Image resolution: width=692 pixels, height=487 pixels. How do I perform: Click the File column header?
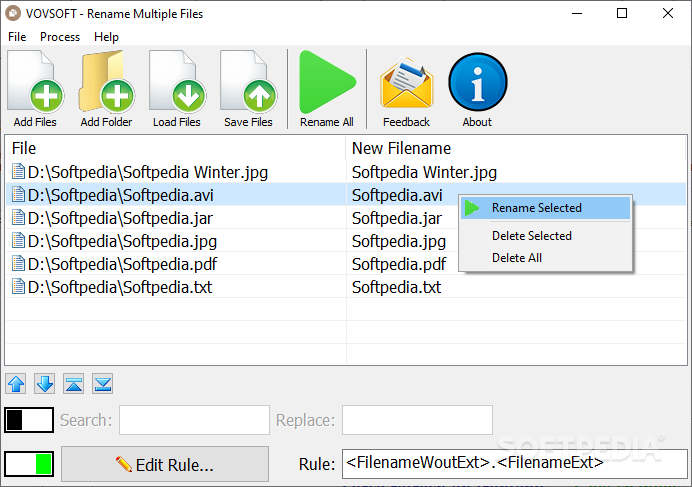pos(175,148)
